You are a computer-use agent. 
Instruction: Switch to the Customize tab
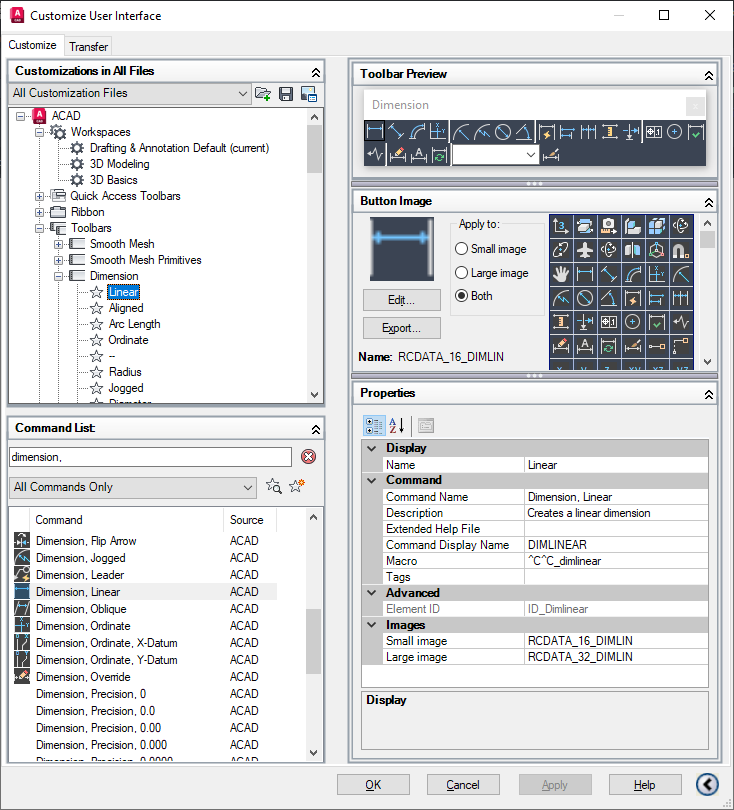(33, 45)
